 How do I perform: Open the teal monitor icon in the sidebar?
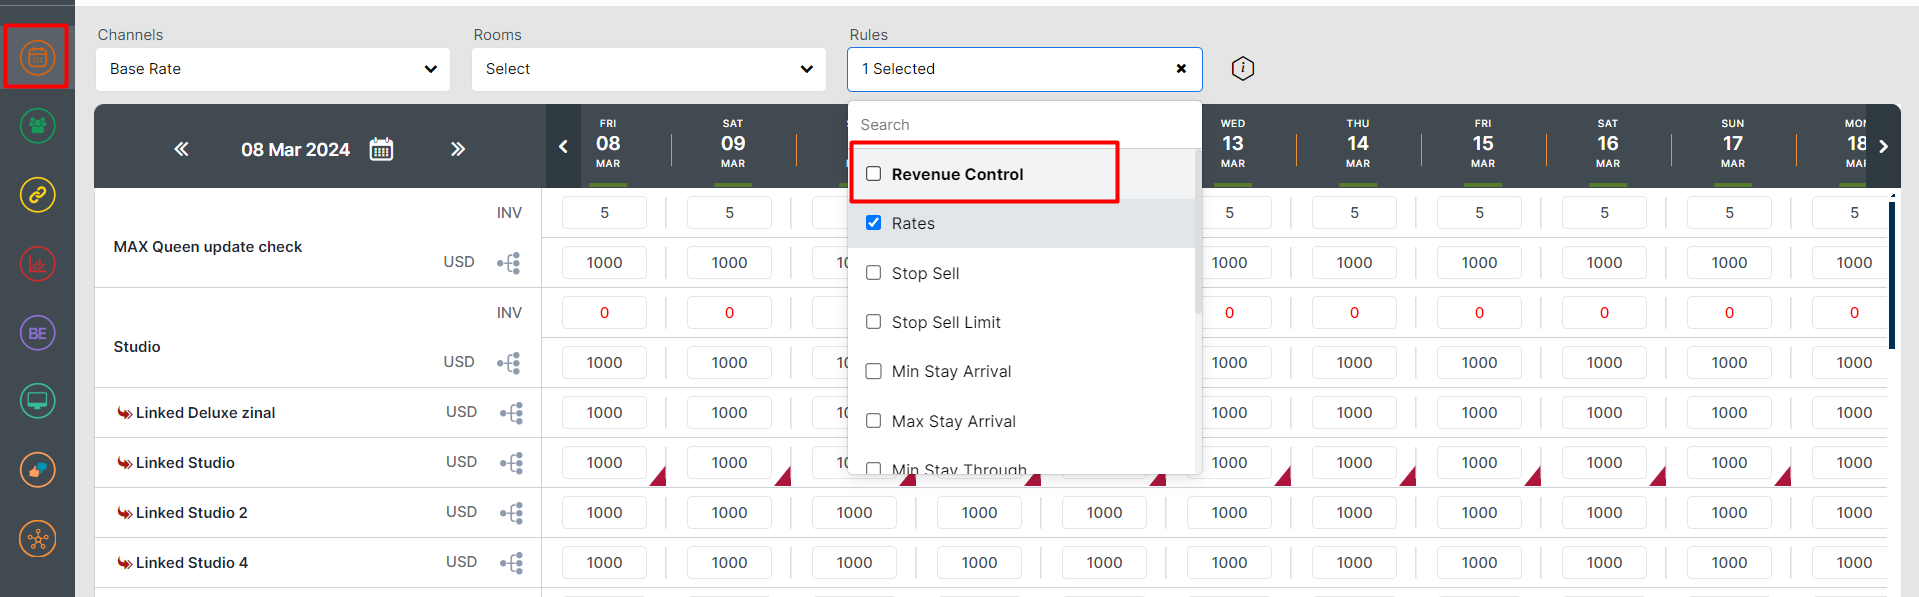pyautogui.click(x=37, y=401)
